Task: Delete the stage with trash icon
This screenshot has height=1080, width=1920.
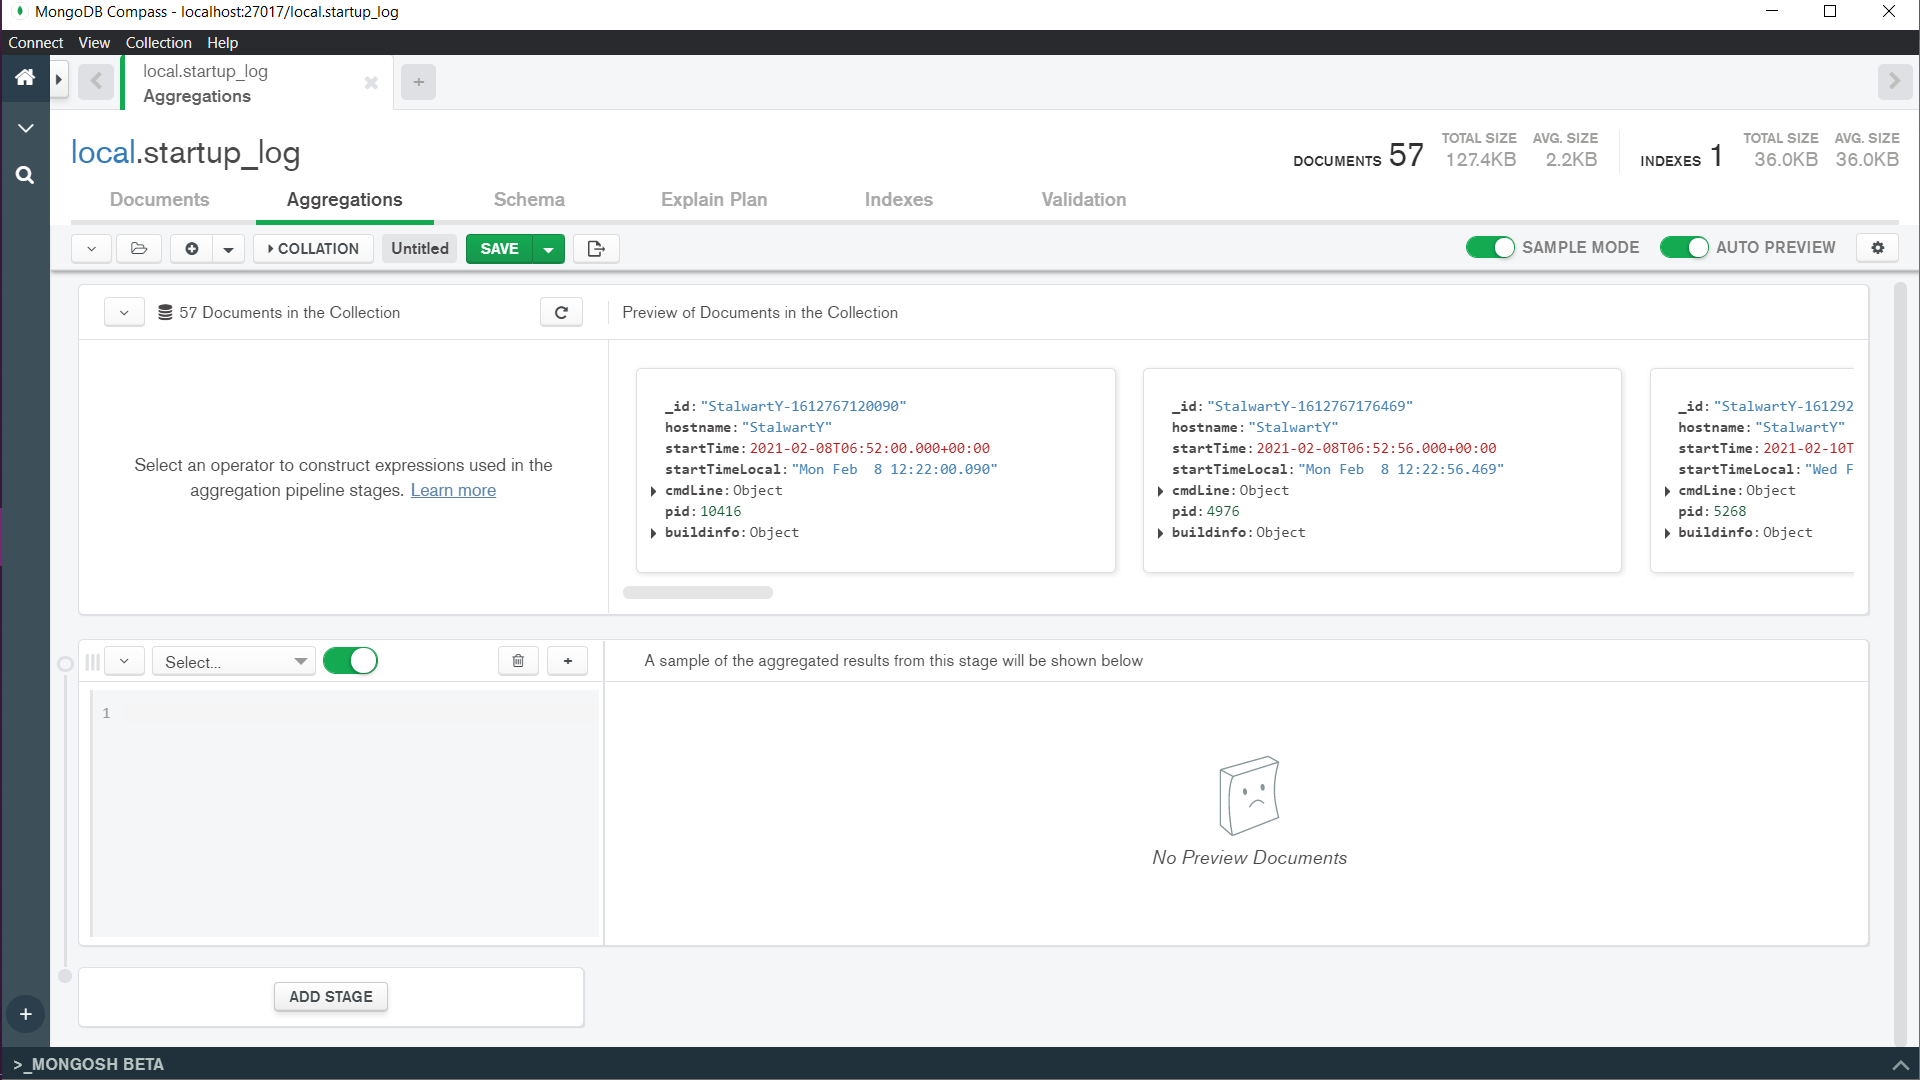Action: (x=518, y=661)
